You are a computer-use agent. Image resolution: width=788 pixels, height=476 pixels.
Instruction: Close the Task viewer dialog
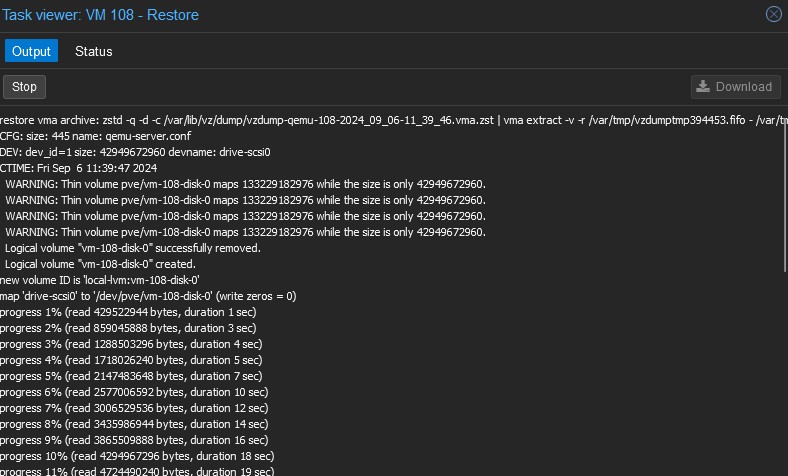773,14
